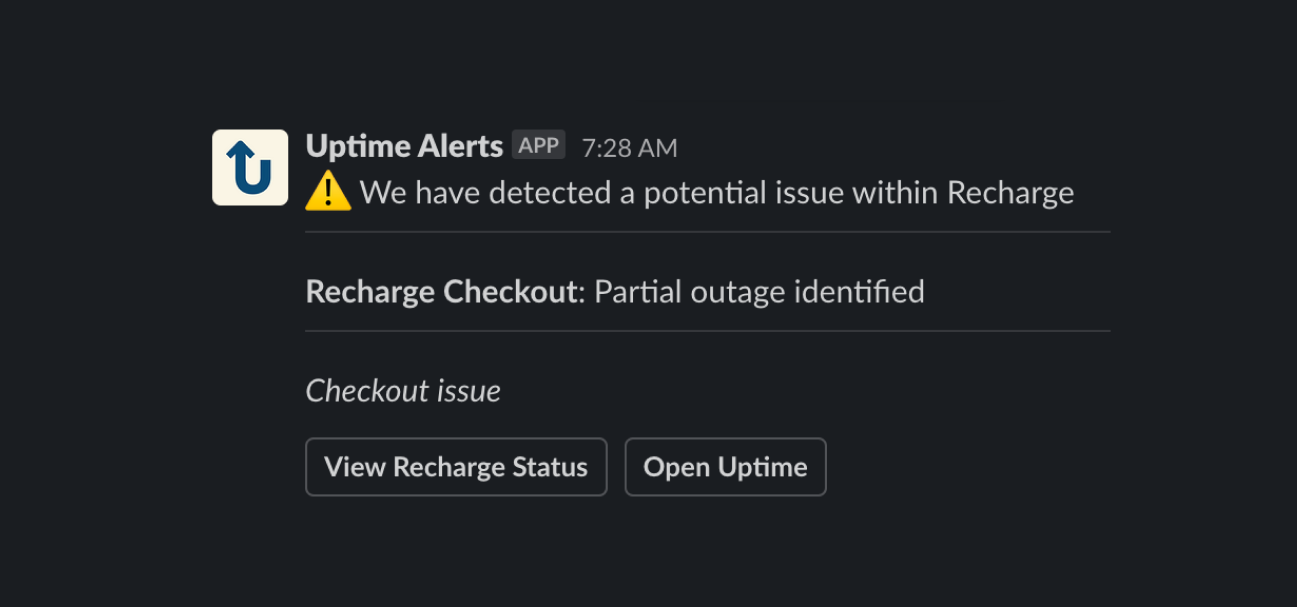
Task: Select the bold Recharge Checkout label
Action: pyautogui.click(x=441, y=292)
